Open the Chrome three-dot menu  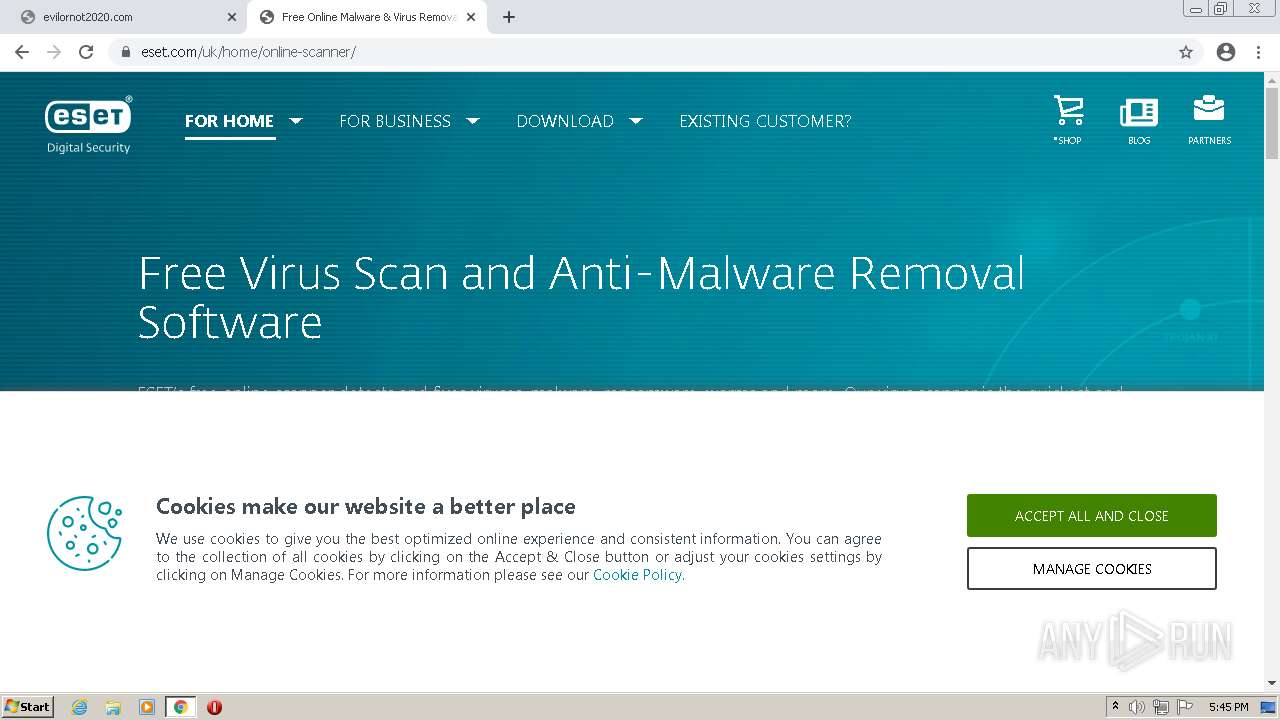tap(1258, 52)
